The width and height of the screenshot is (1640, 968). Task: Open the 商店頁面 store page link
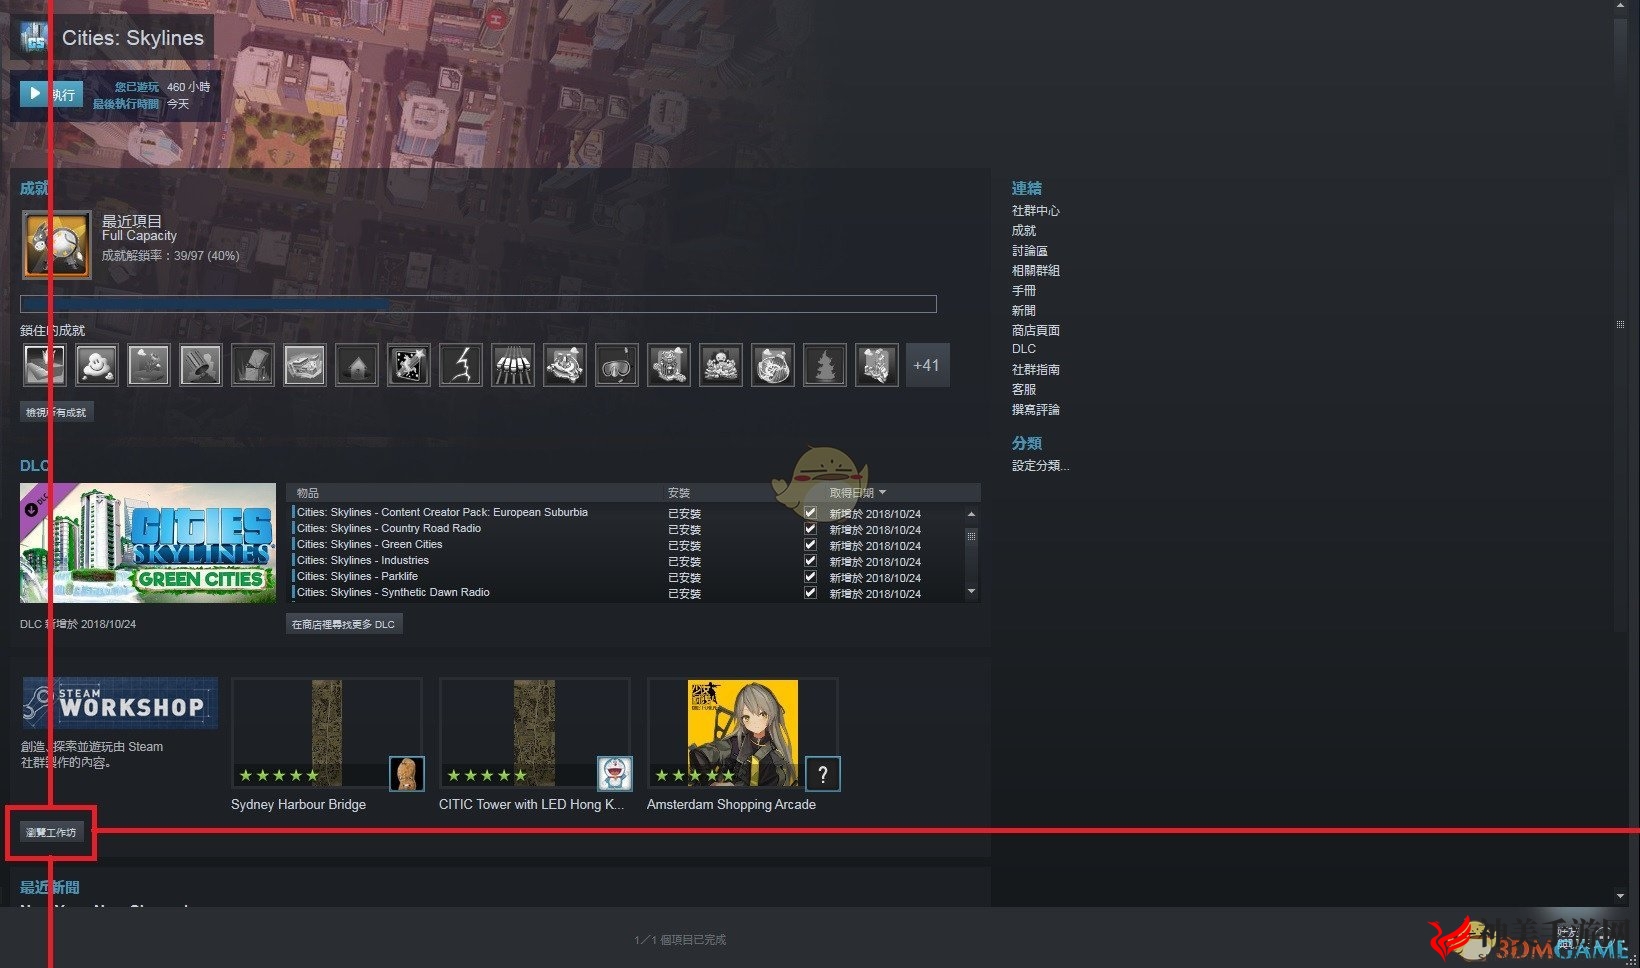[1035, 331]
